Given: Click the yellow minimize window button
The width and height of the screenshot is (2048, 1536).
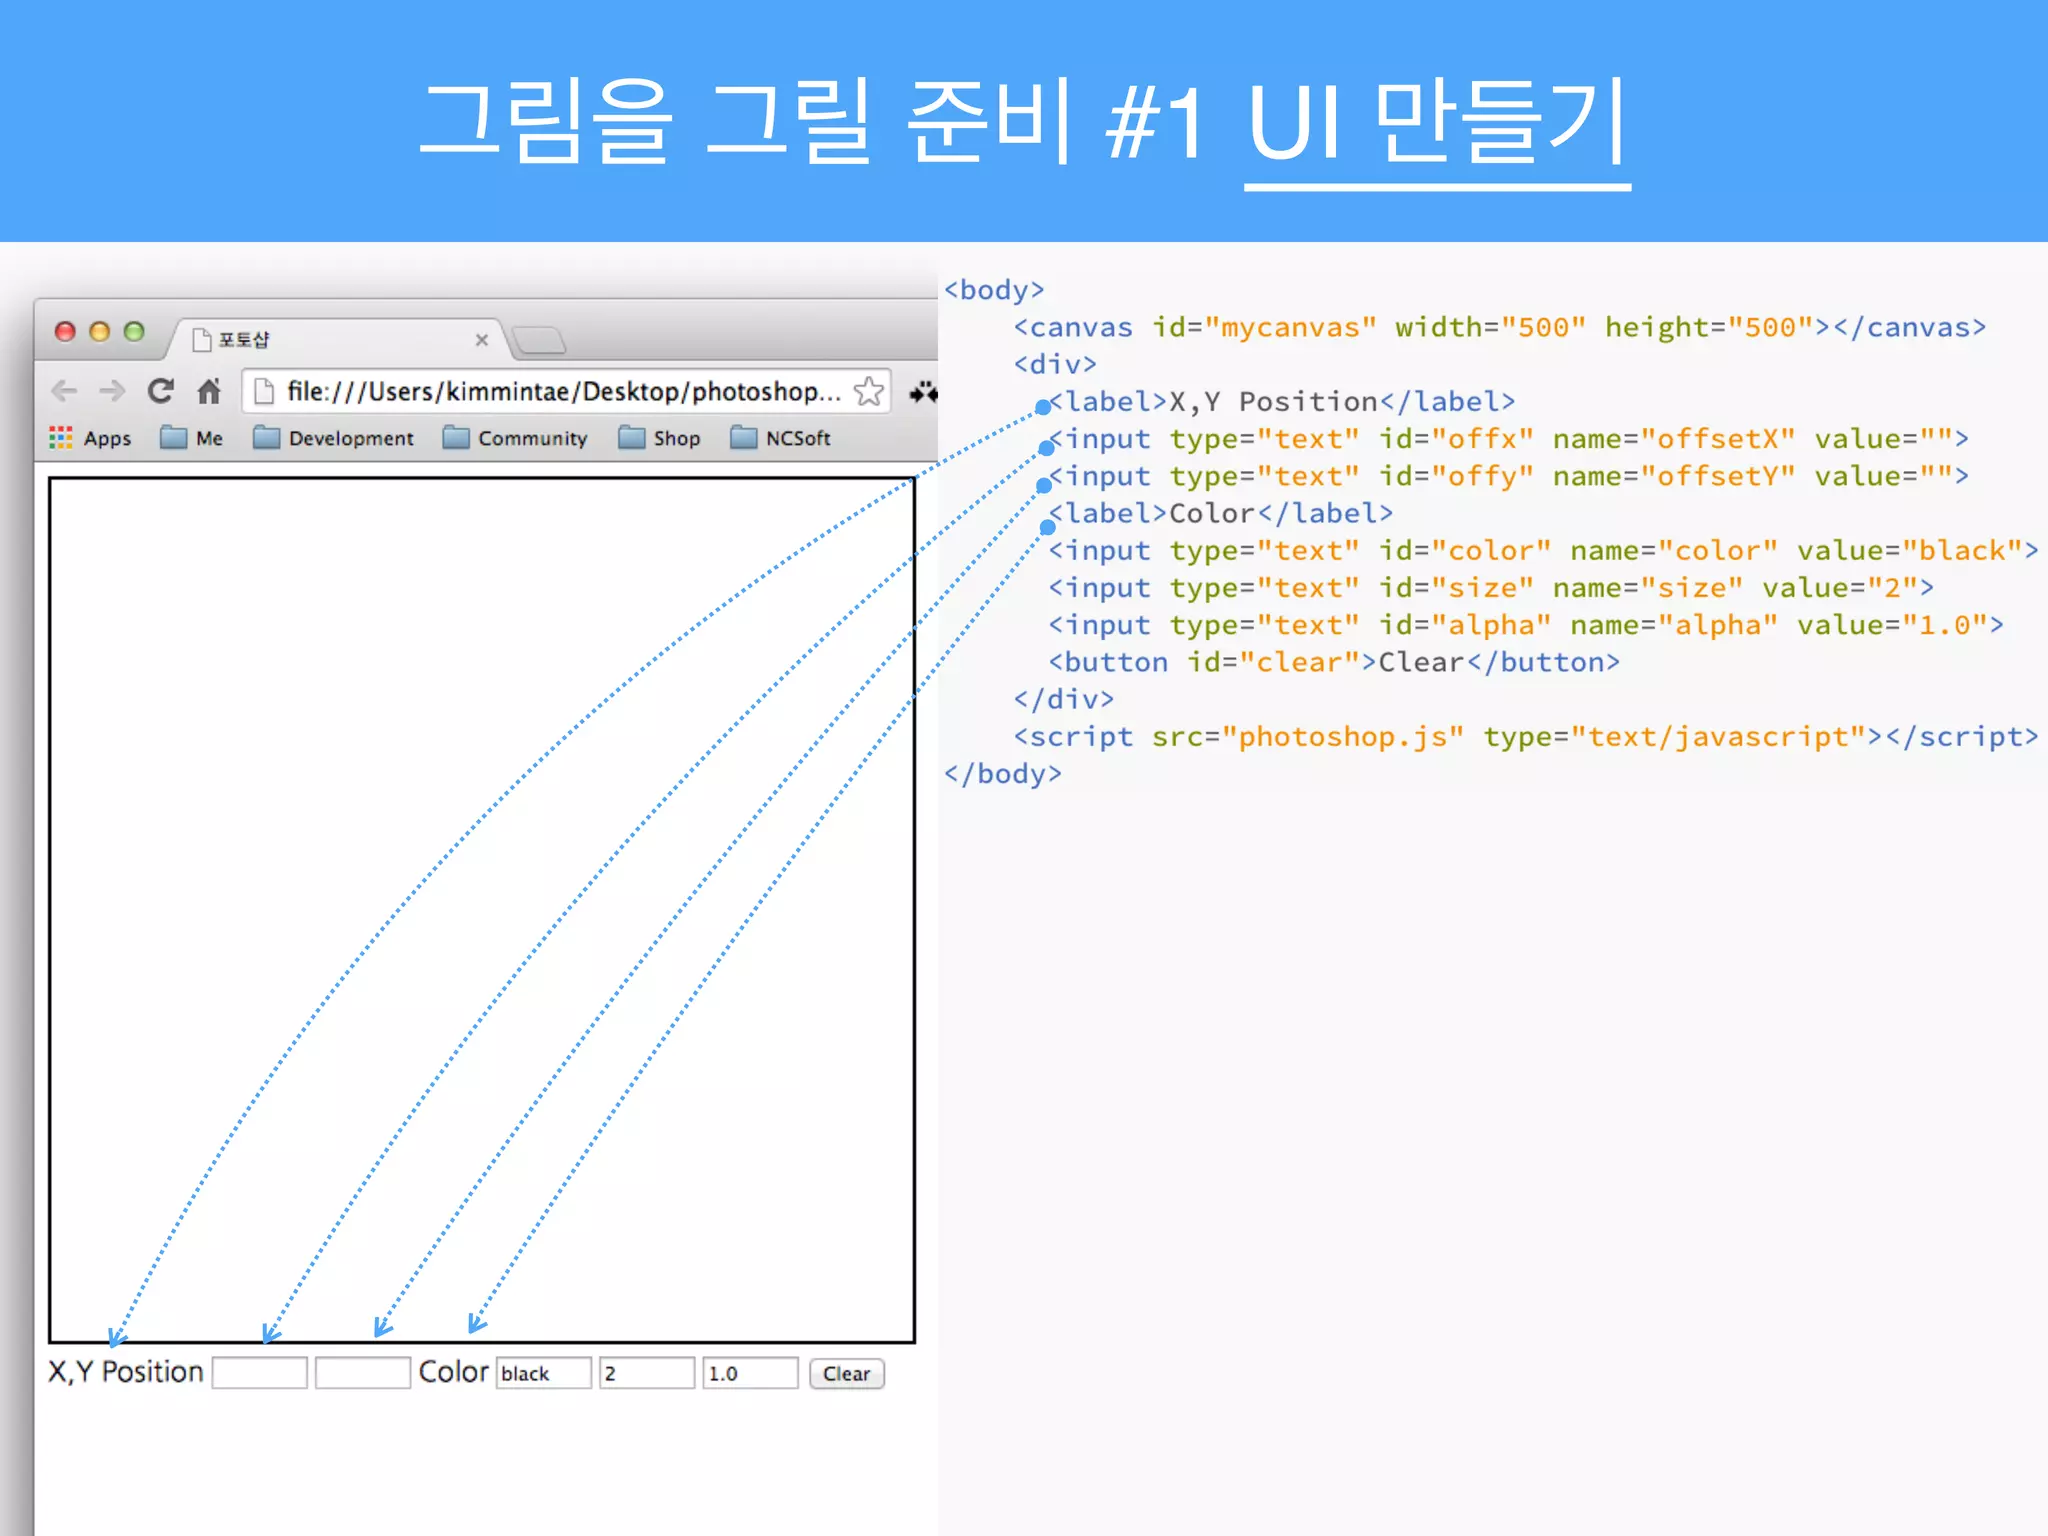Looking at the screenshot, I should (99, 332).
